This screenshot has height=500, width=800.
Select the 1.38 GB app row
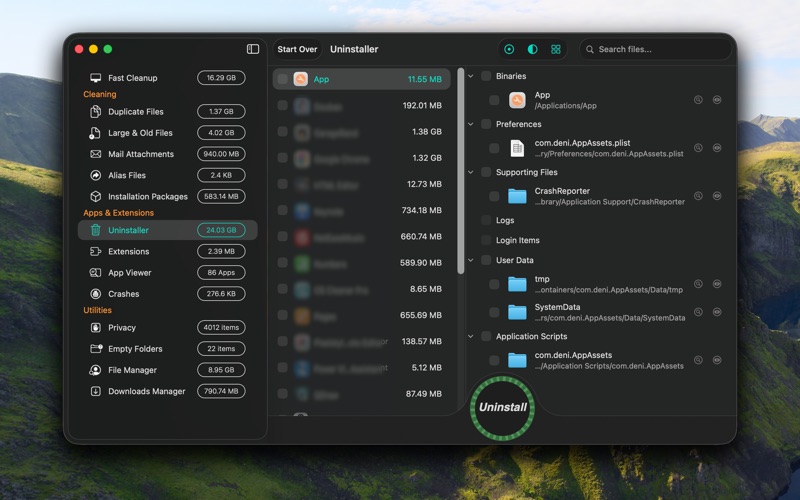click(362, 132)
